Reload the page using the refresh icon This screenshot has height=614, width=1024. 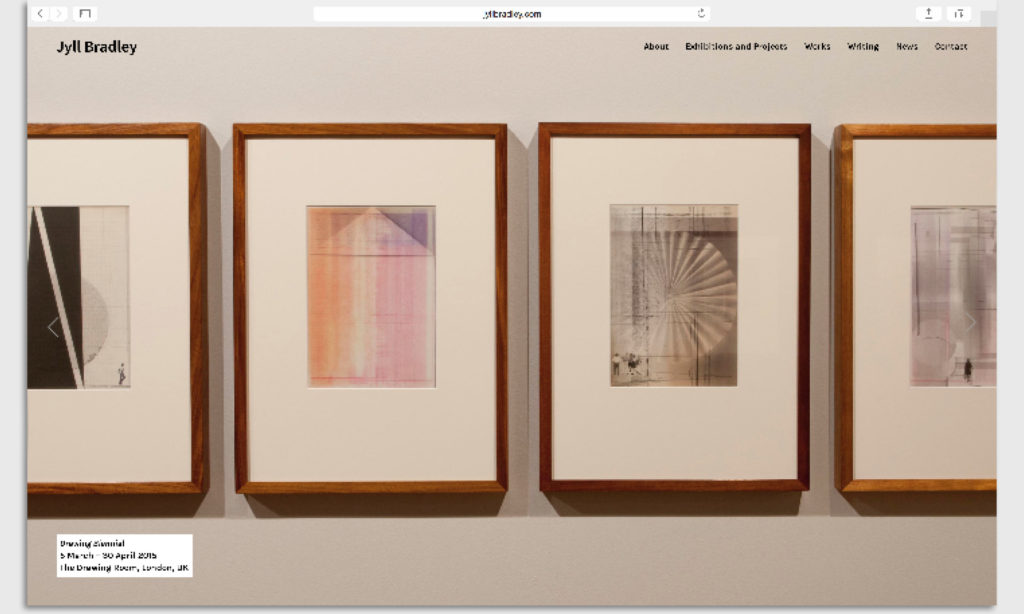click(x=701, y=14)
